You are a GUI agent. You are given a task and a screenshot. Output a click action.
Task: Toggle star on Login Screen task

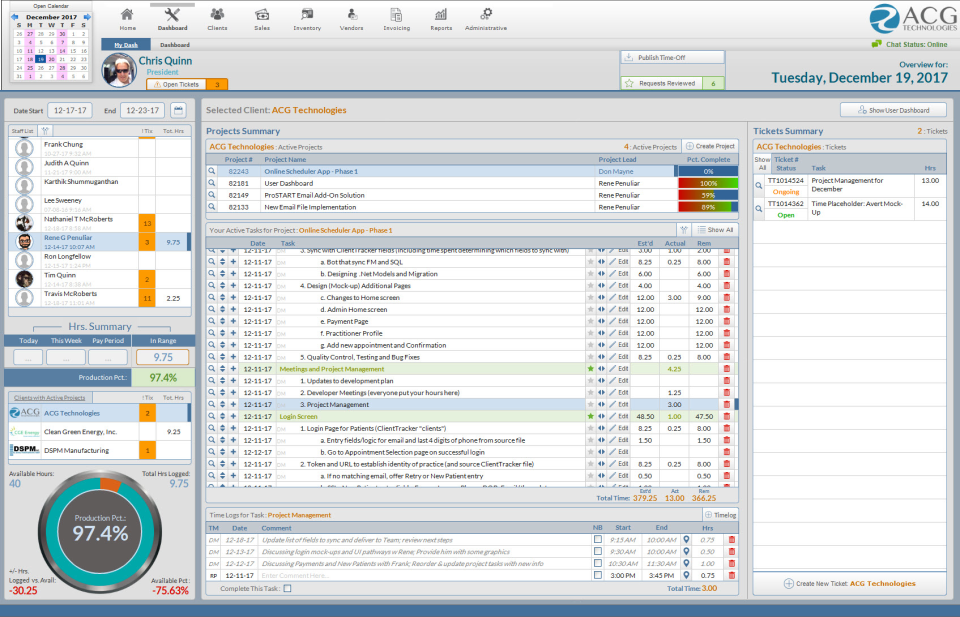click(591, 416)
